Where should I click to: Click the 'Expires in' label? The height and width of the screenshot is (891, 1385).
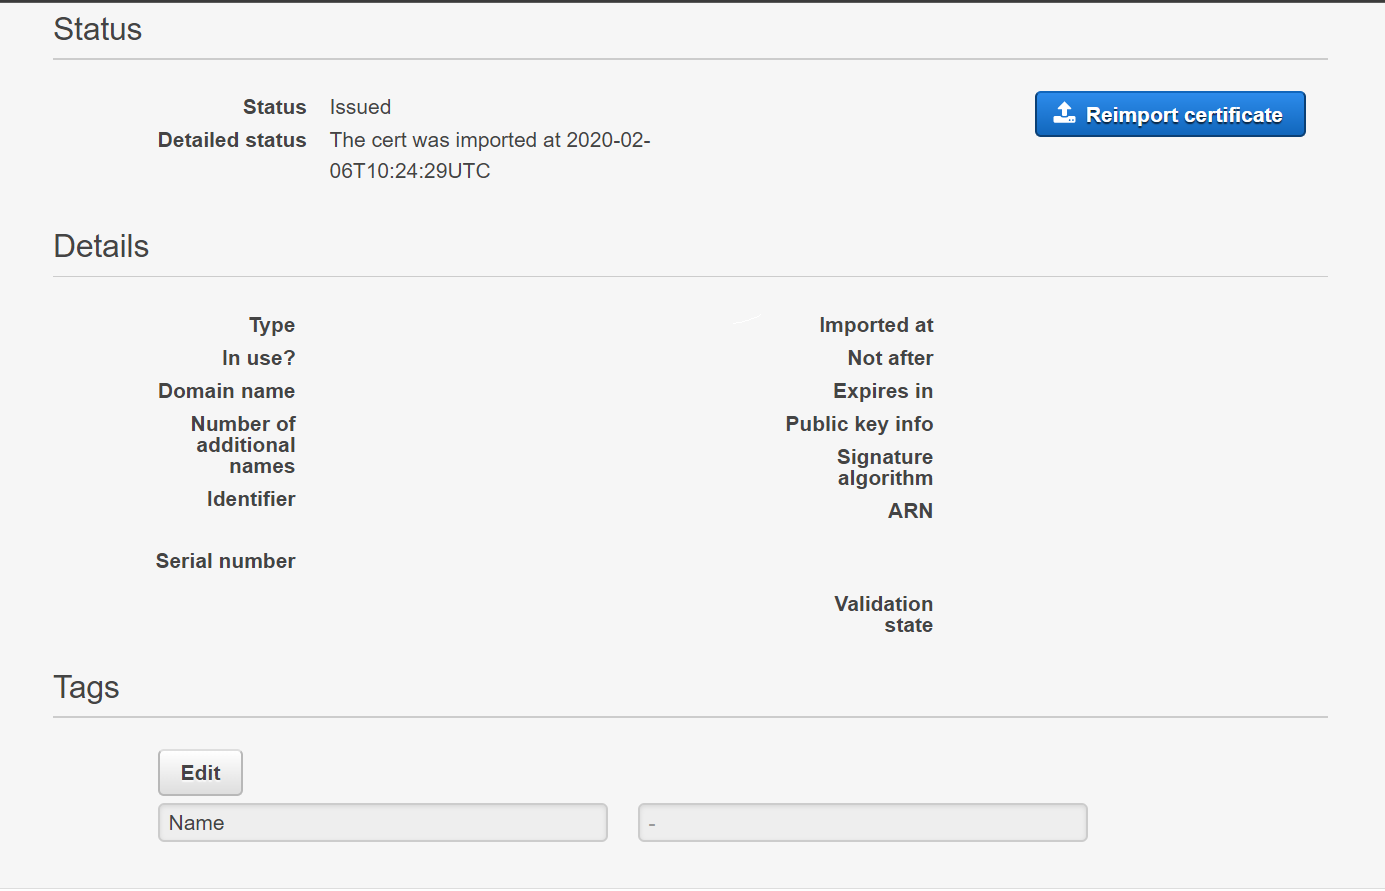pos(883,391)
